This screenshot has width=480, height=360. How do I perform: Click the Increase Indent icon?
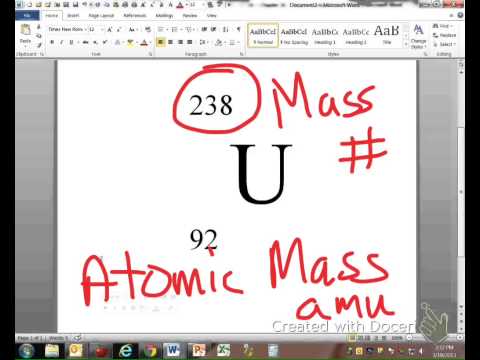tap(214, 30)
